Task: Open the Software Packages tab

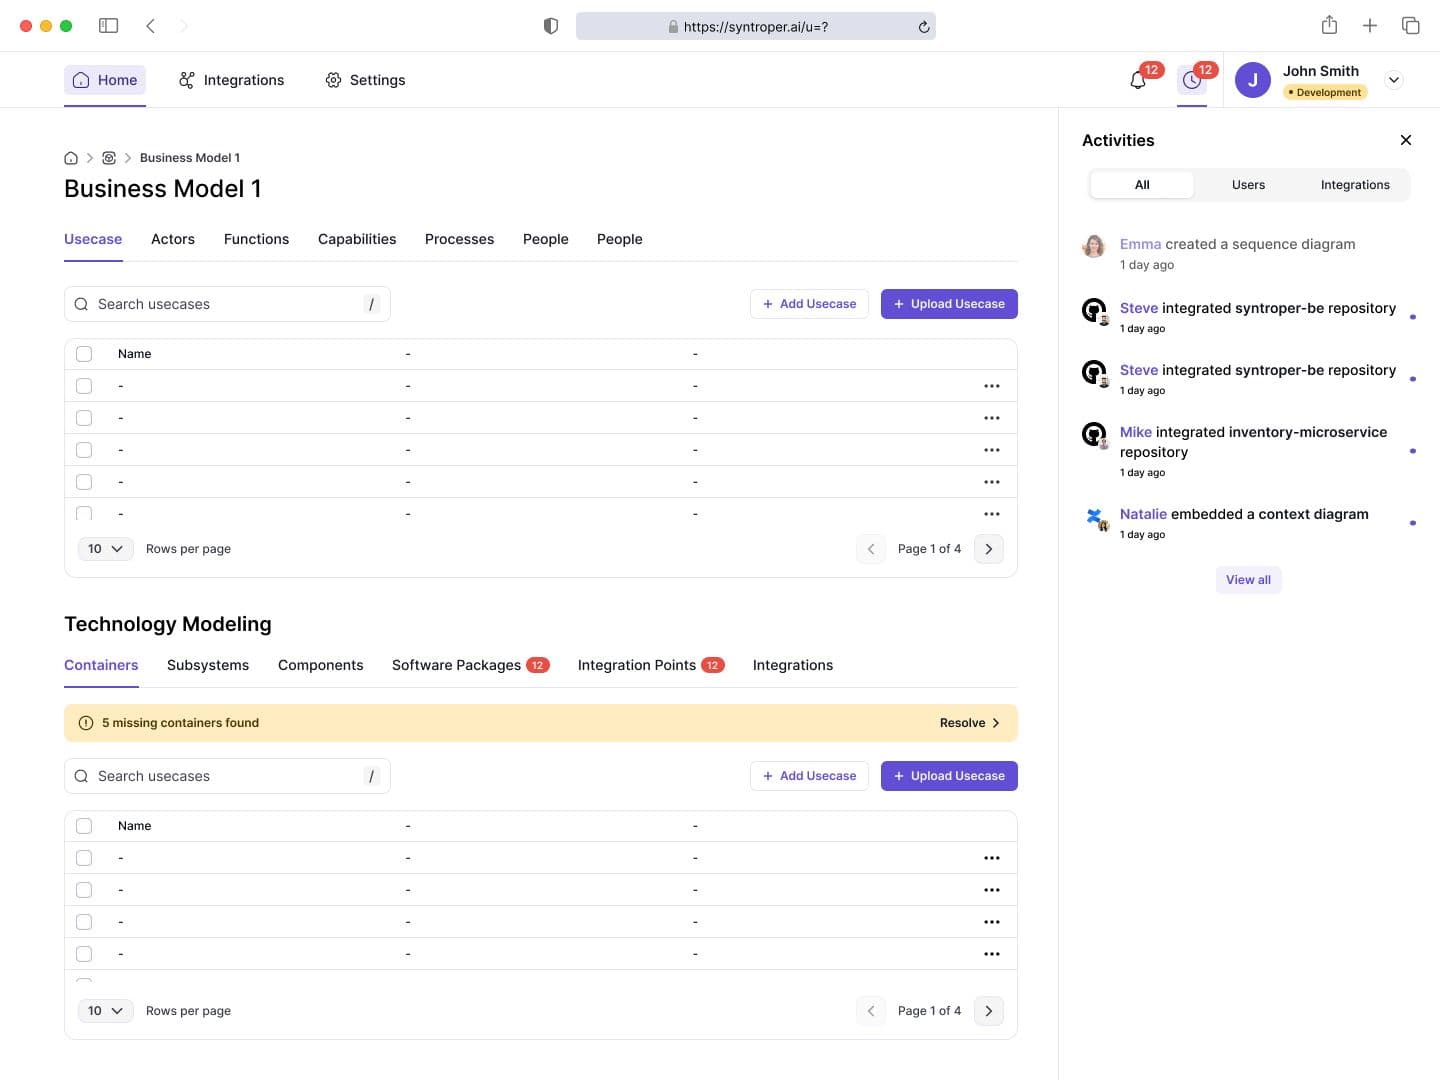Action: tap(456, 665)
